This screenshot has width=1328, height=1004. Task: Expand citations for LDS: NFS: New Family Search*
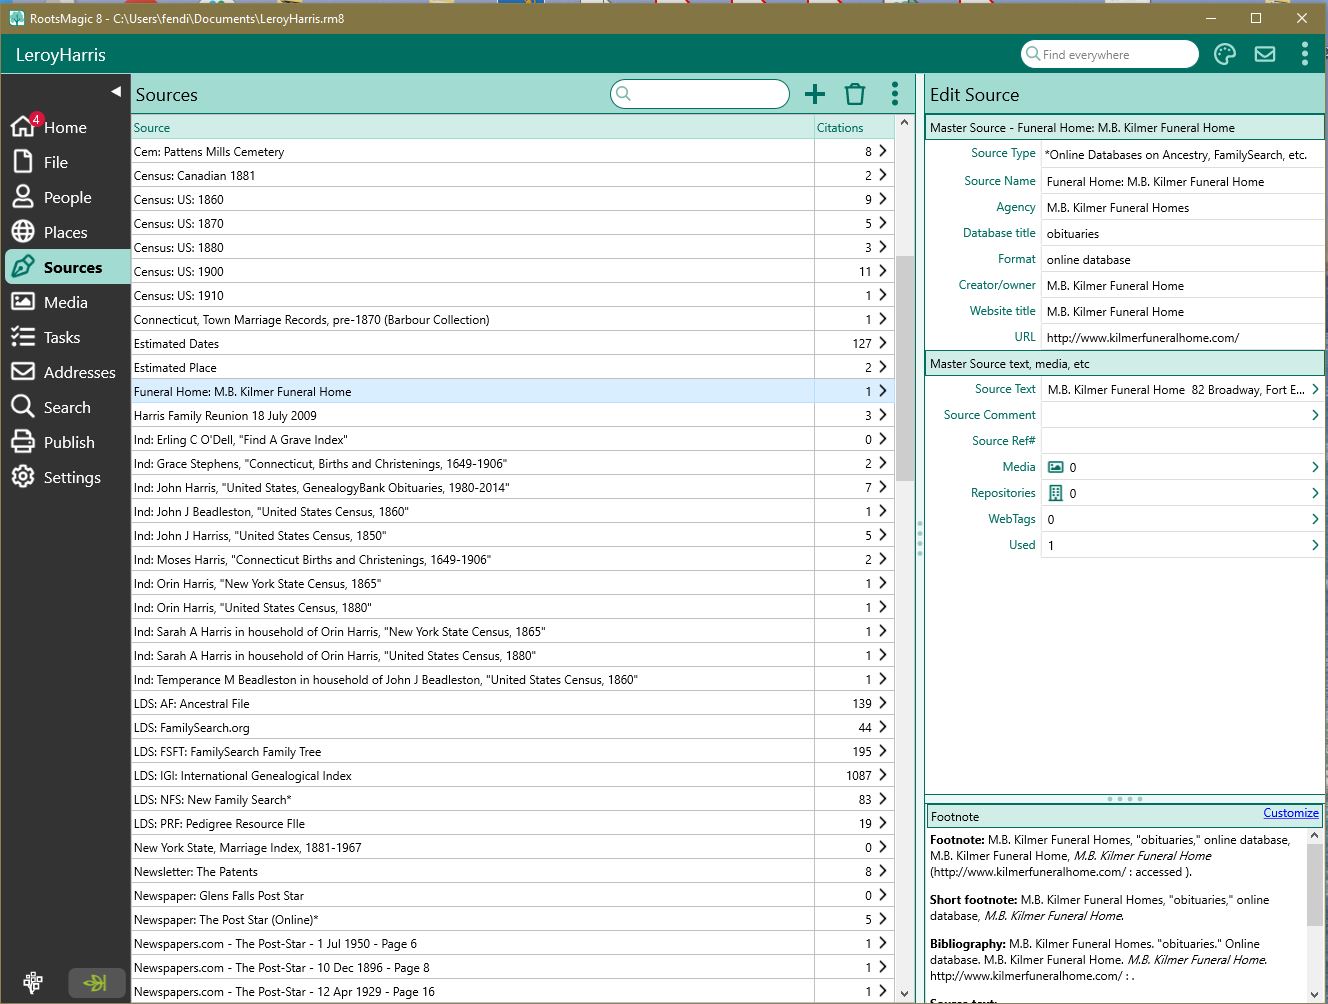click(x=883, y=799)
